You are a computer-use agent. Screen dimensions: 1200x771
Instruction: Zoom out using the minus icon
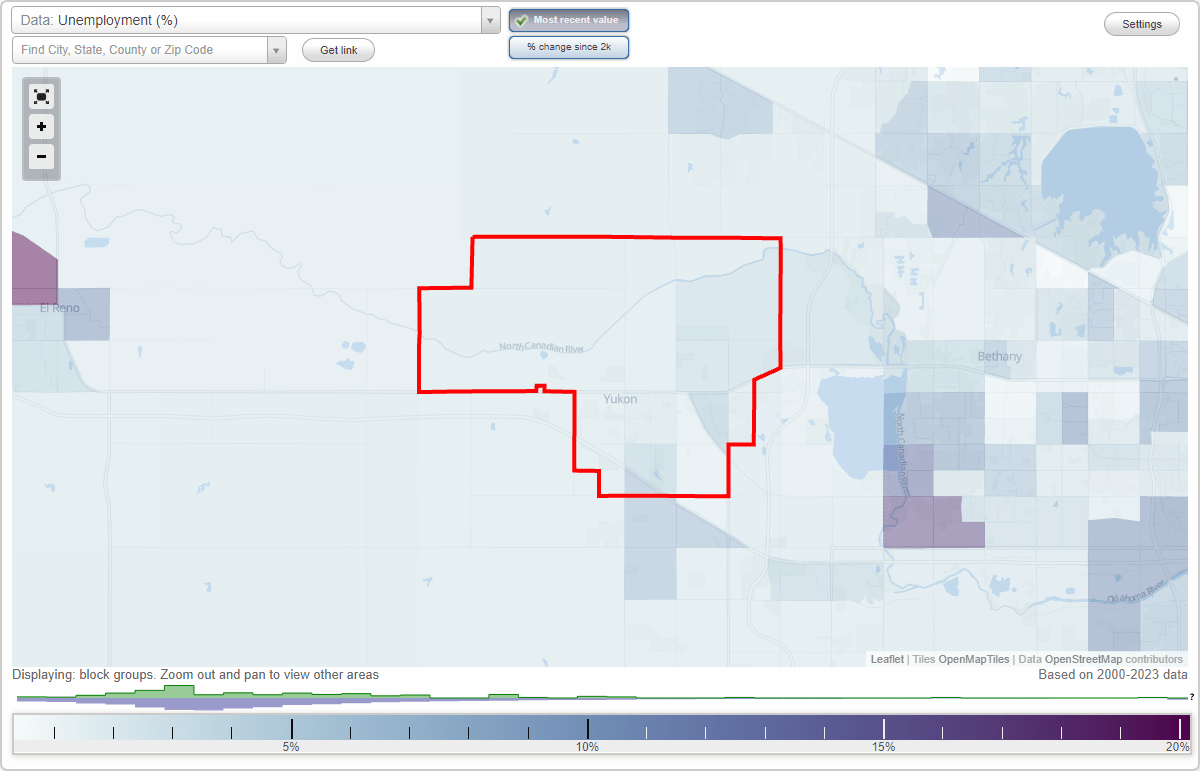click(41, 157)
